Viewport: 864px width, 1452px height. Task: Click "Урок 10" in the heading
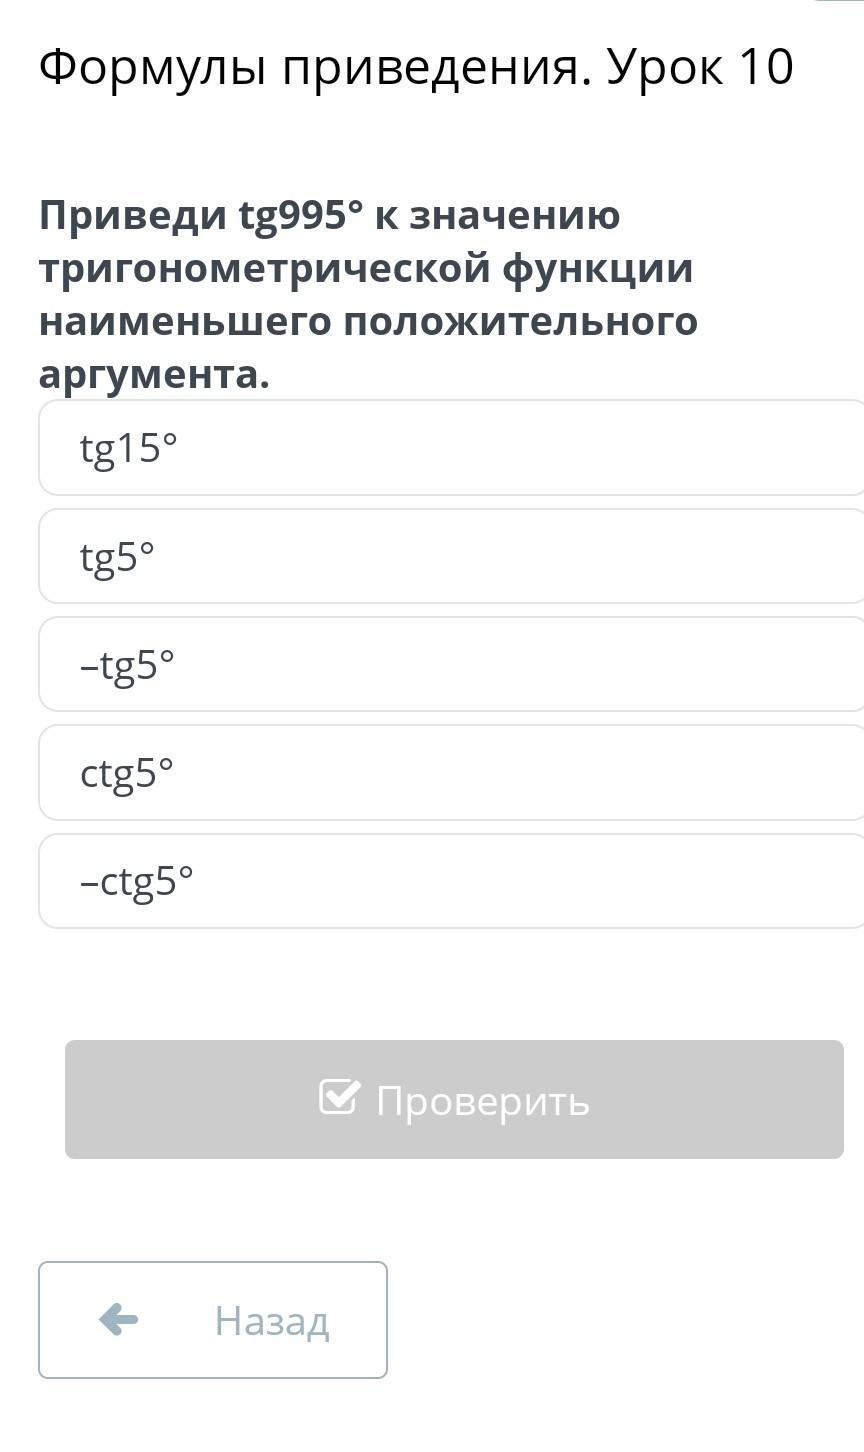(x=701, y=68)
